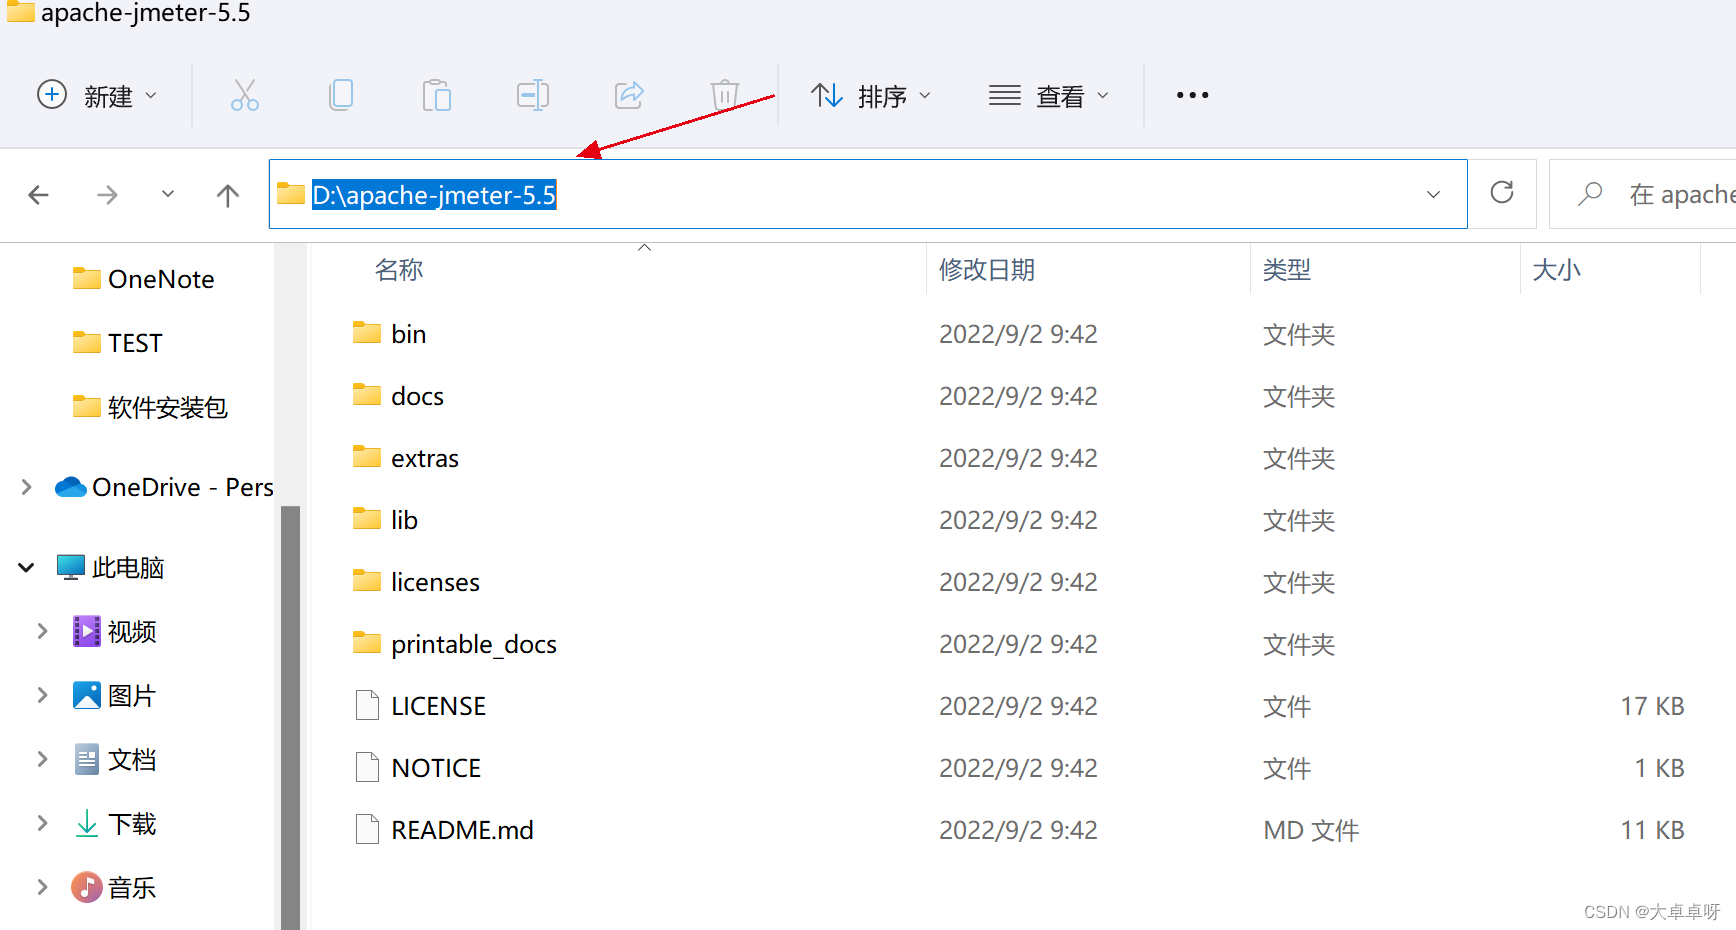Open the See more ellipsis menu
The height and width of the screenshot is (930, 1736).
click(x=1192, y=95)
